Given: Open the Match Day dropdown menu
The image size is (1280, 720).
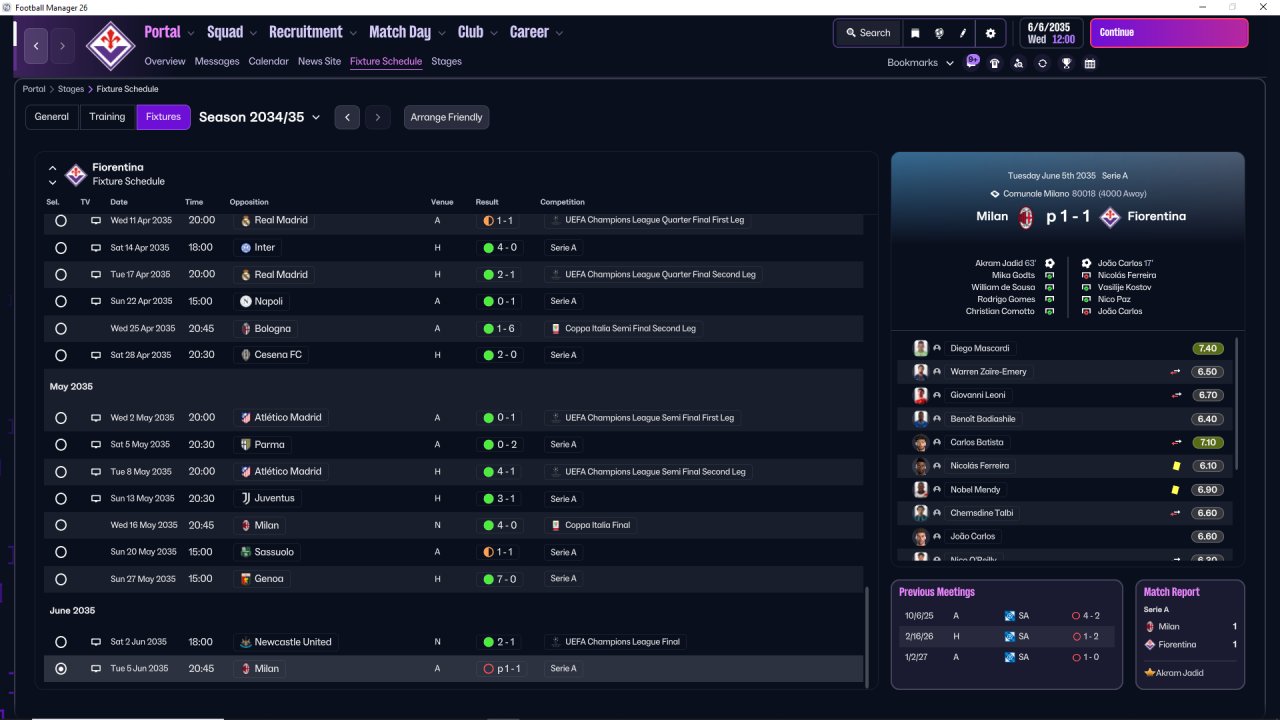Looking at the screenshot, I should 407,32.
